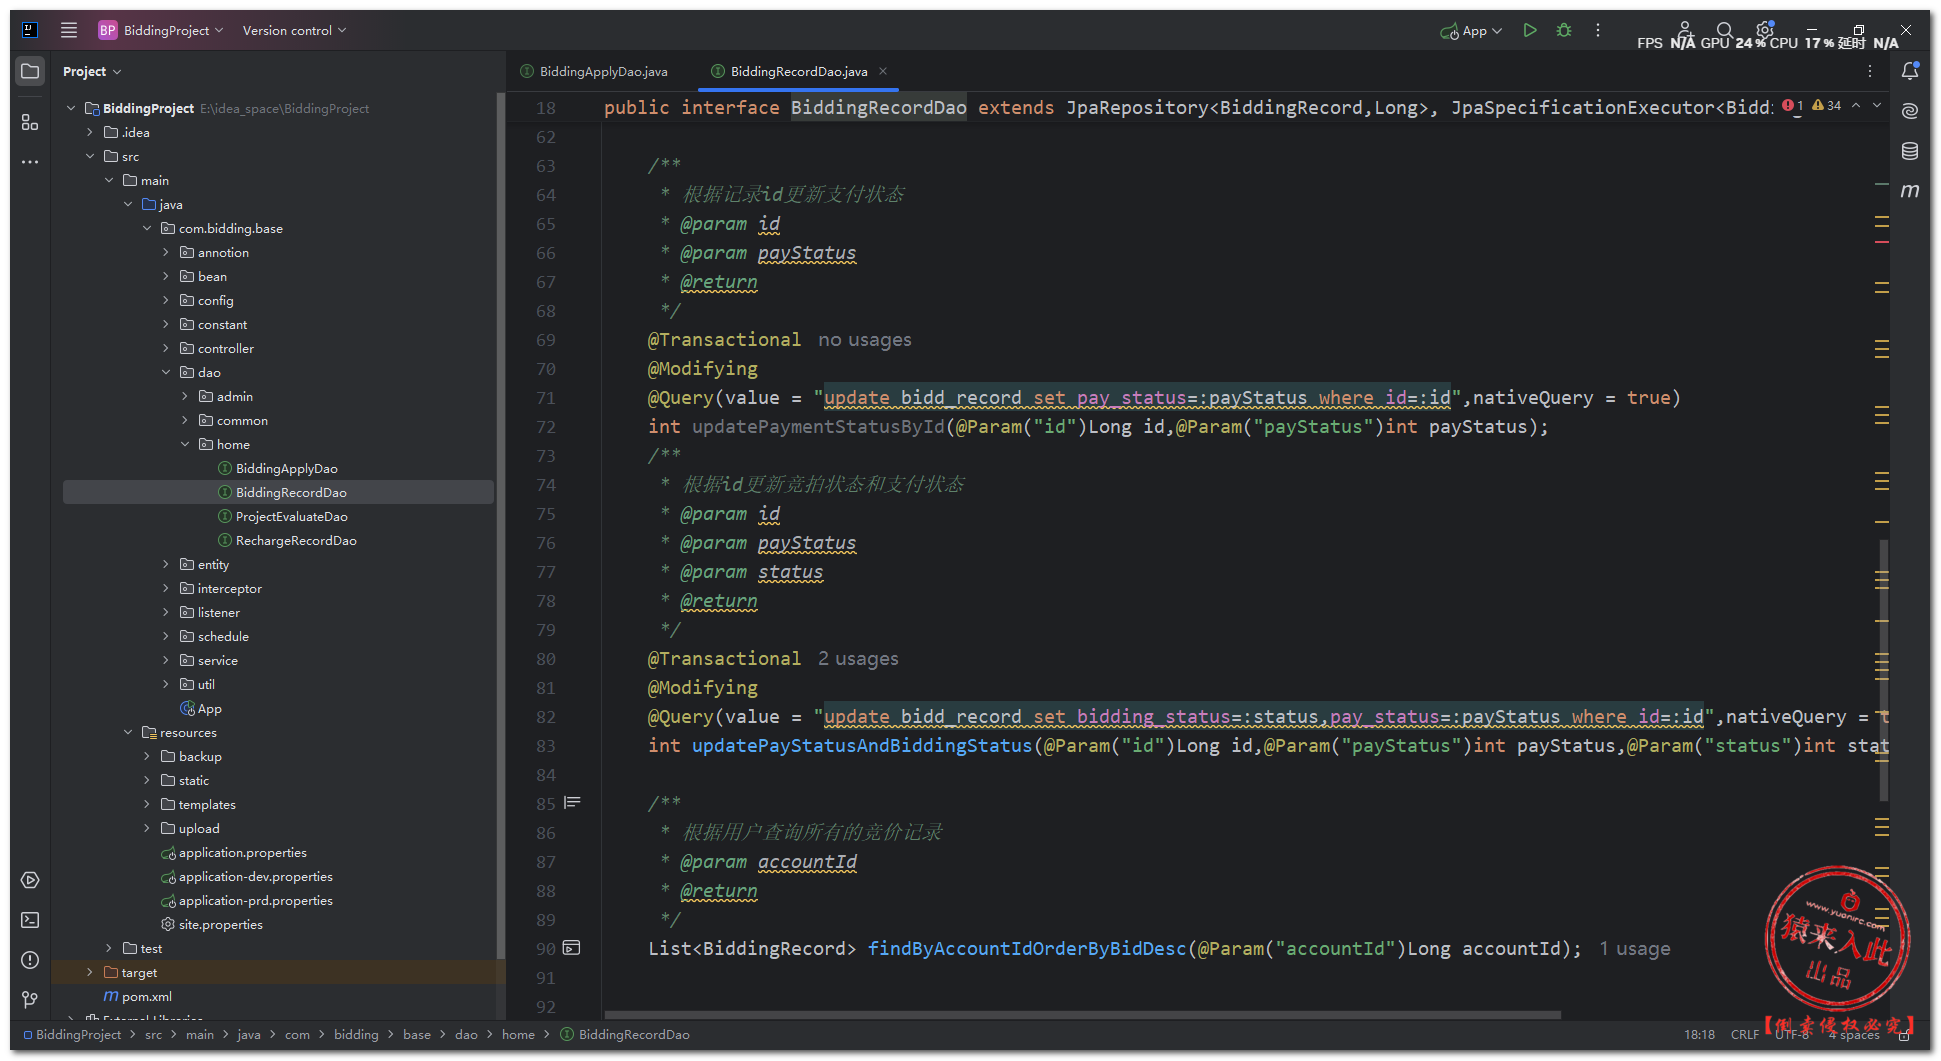Screen dimensions: 1941x1061
Task: Open the main hamburger menu
Action: [x=69, y=30]
